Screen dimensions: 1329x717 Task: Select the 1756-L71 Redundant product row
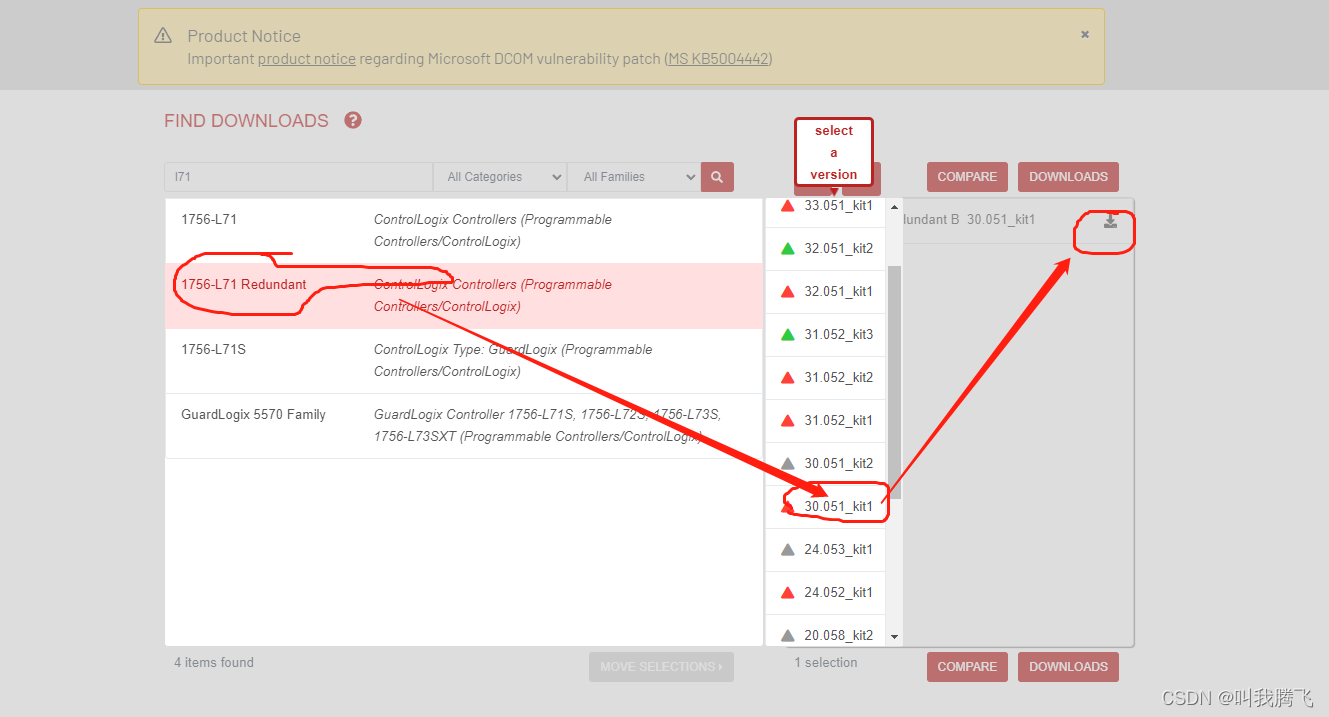click(x=464, y=296)
